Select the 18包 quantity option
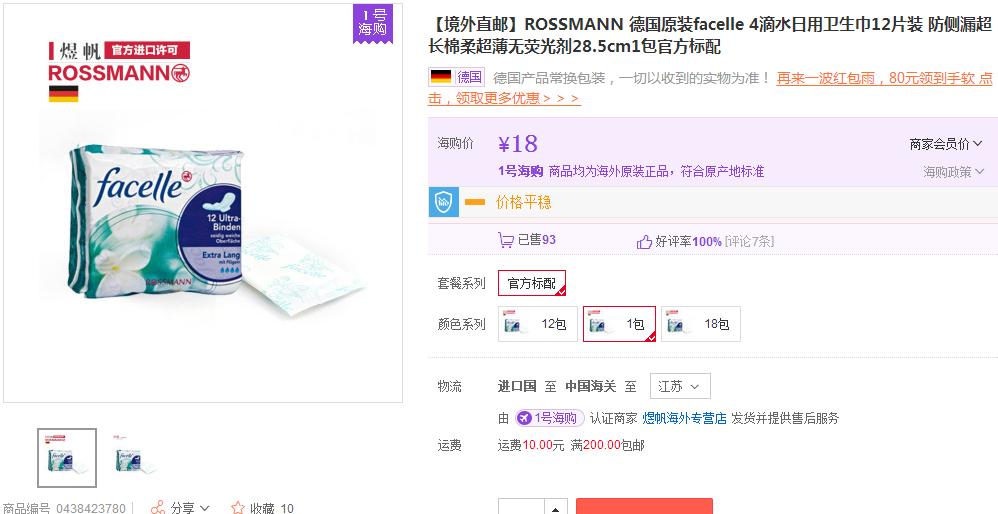998x514 pixels. pos(700,324)
